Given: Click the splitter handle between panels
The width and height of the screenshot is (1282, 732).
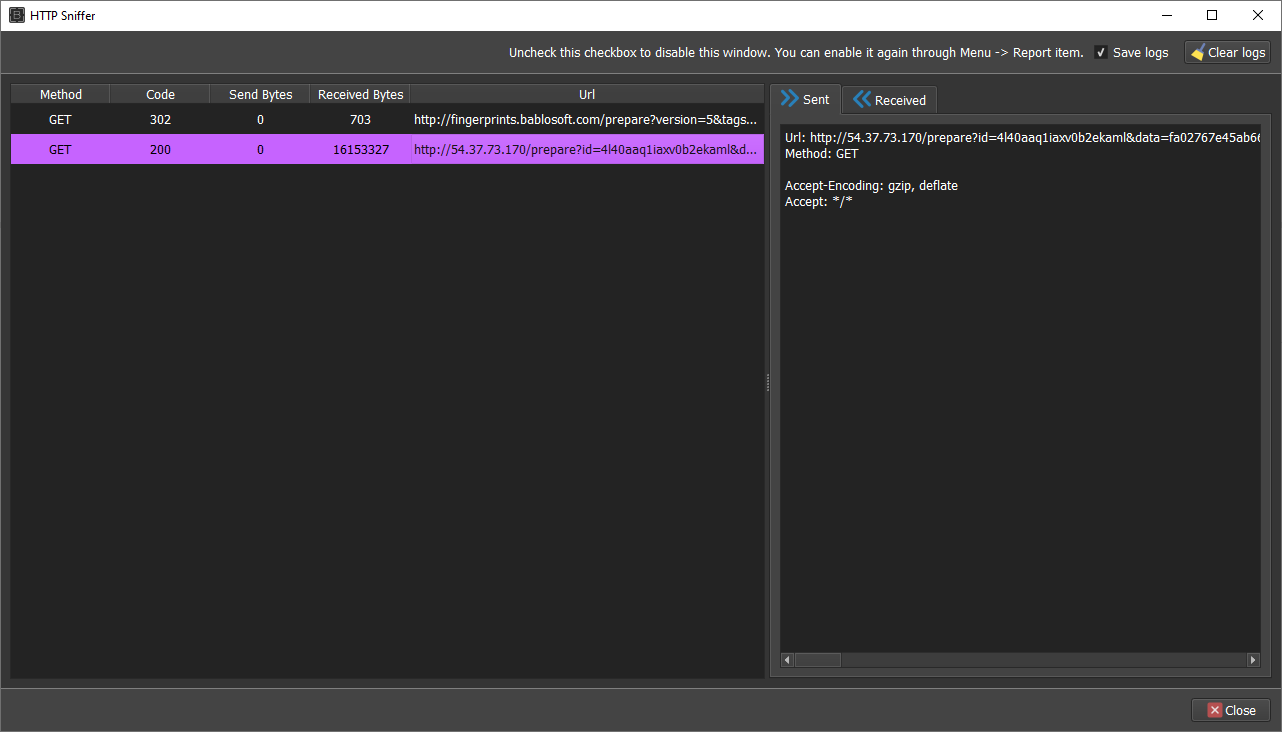Looking at the screenshot, I should point(767,383).
